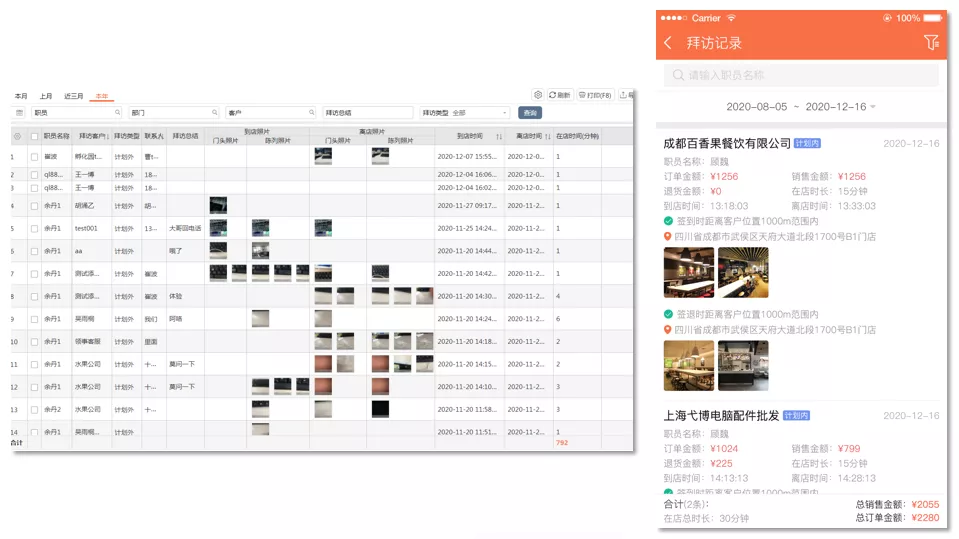Screen dimensions: 959x539
Task: Click the 查询 query button
Action: click(x=530, y=113)
